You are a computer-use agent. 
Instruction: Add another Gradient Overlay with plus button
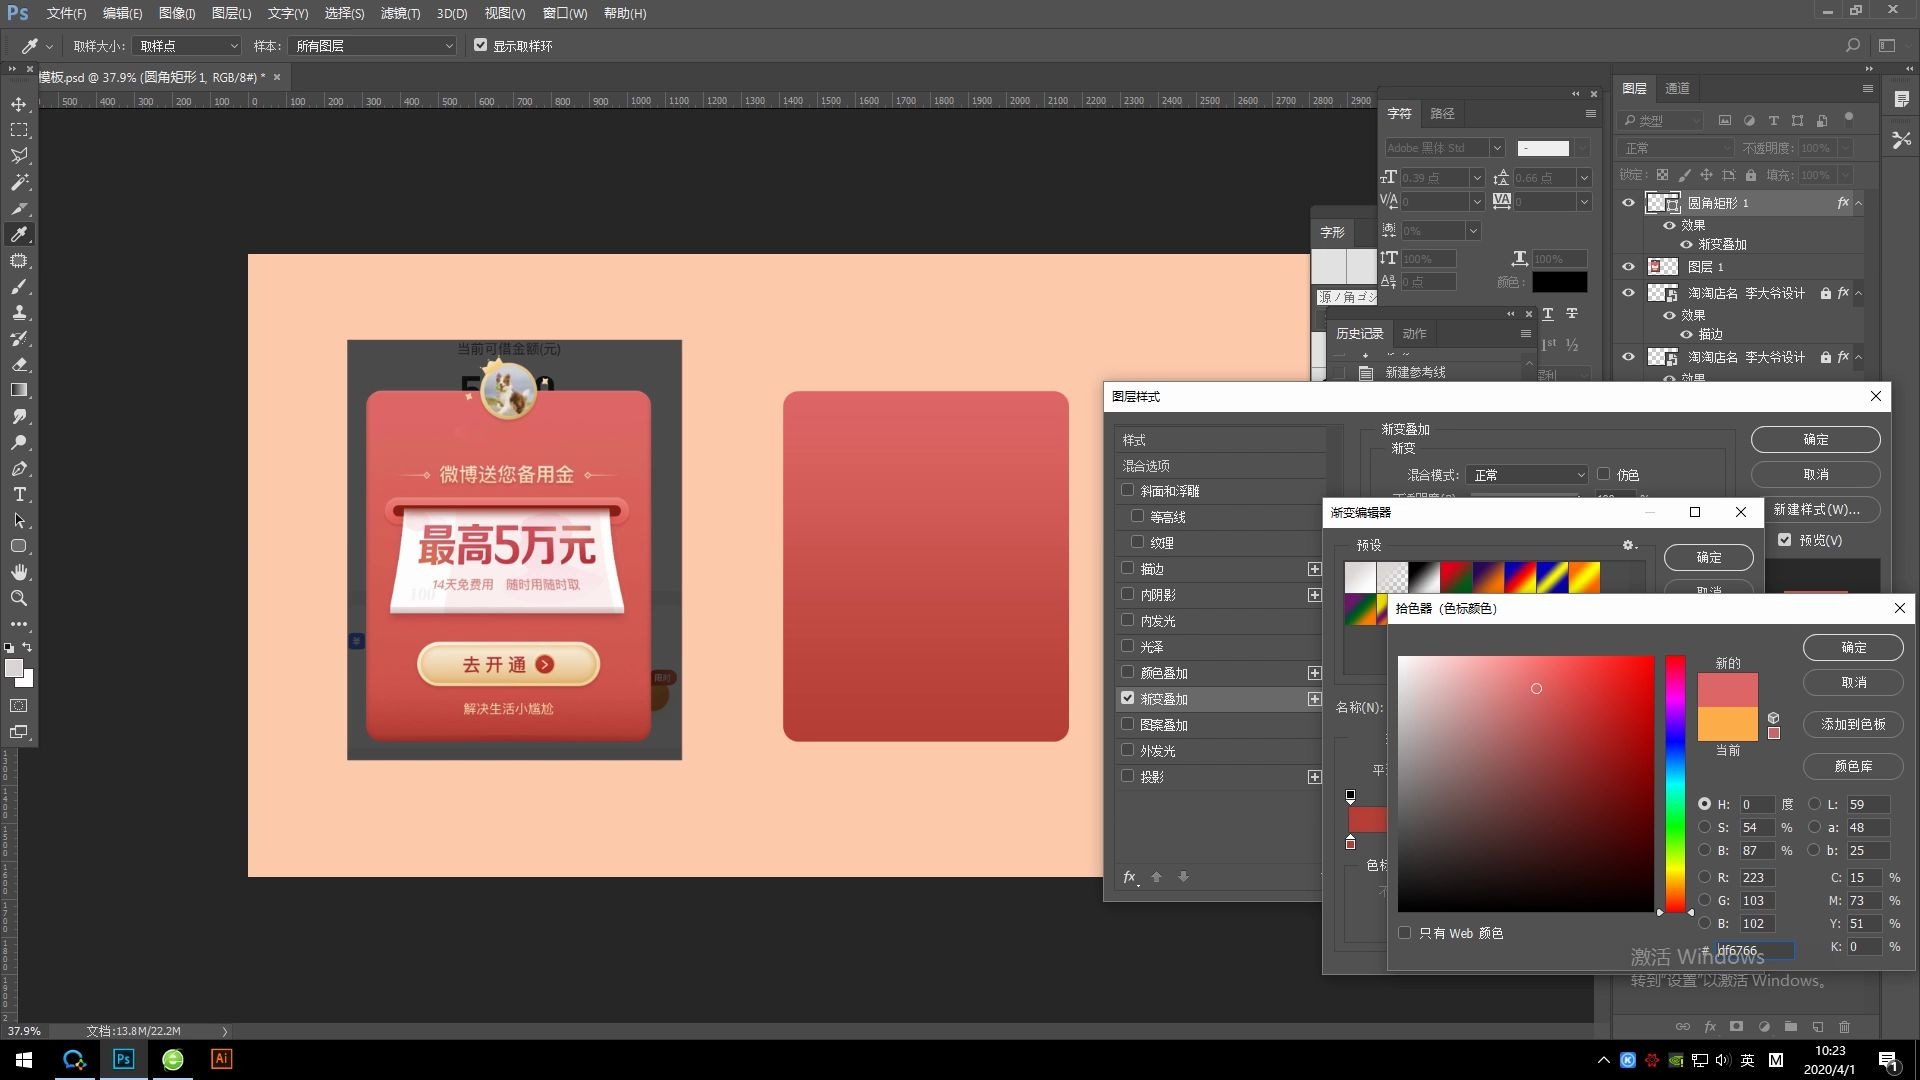point(1315,699)
